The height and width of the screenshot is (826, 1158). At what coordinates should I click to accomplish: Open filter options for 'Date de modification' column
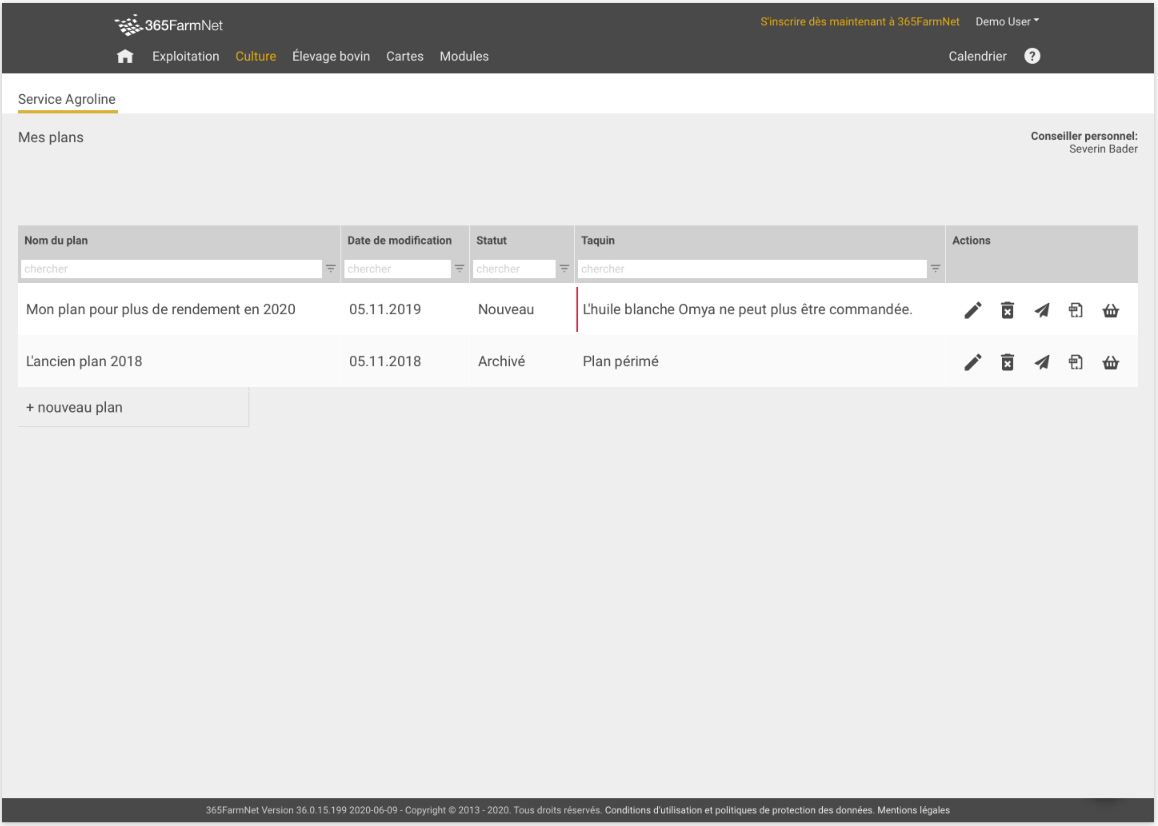(459, 269)
